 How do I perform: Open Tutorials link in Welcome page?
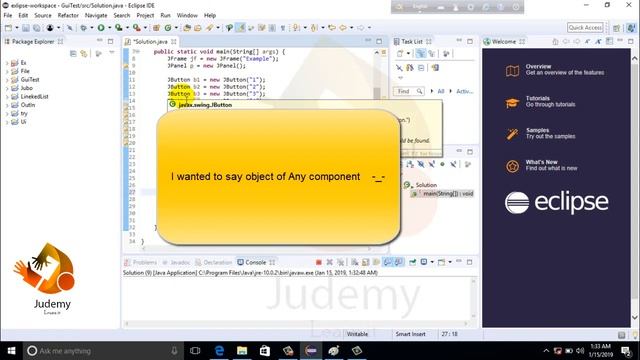[x=538, y=98]
